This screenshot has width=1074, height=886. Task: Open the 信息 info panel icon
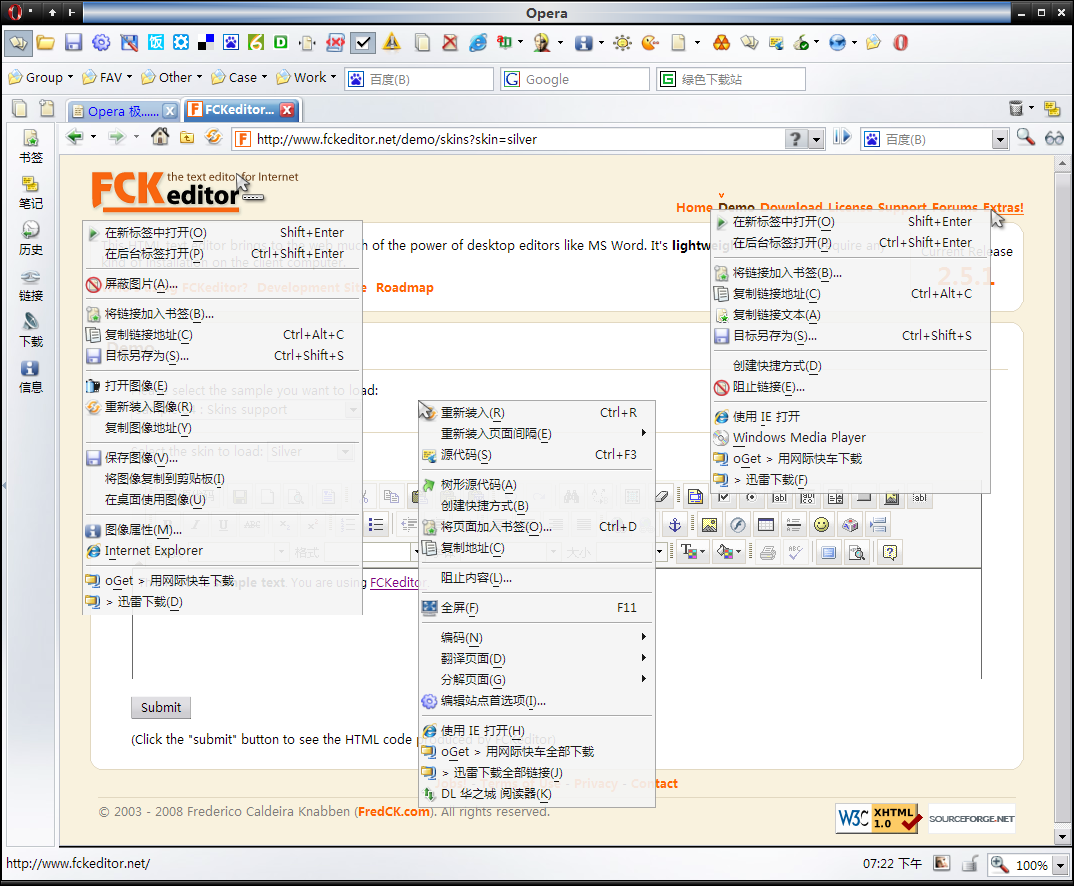(30, 377)
